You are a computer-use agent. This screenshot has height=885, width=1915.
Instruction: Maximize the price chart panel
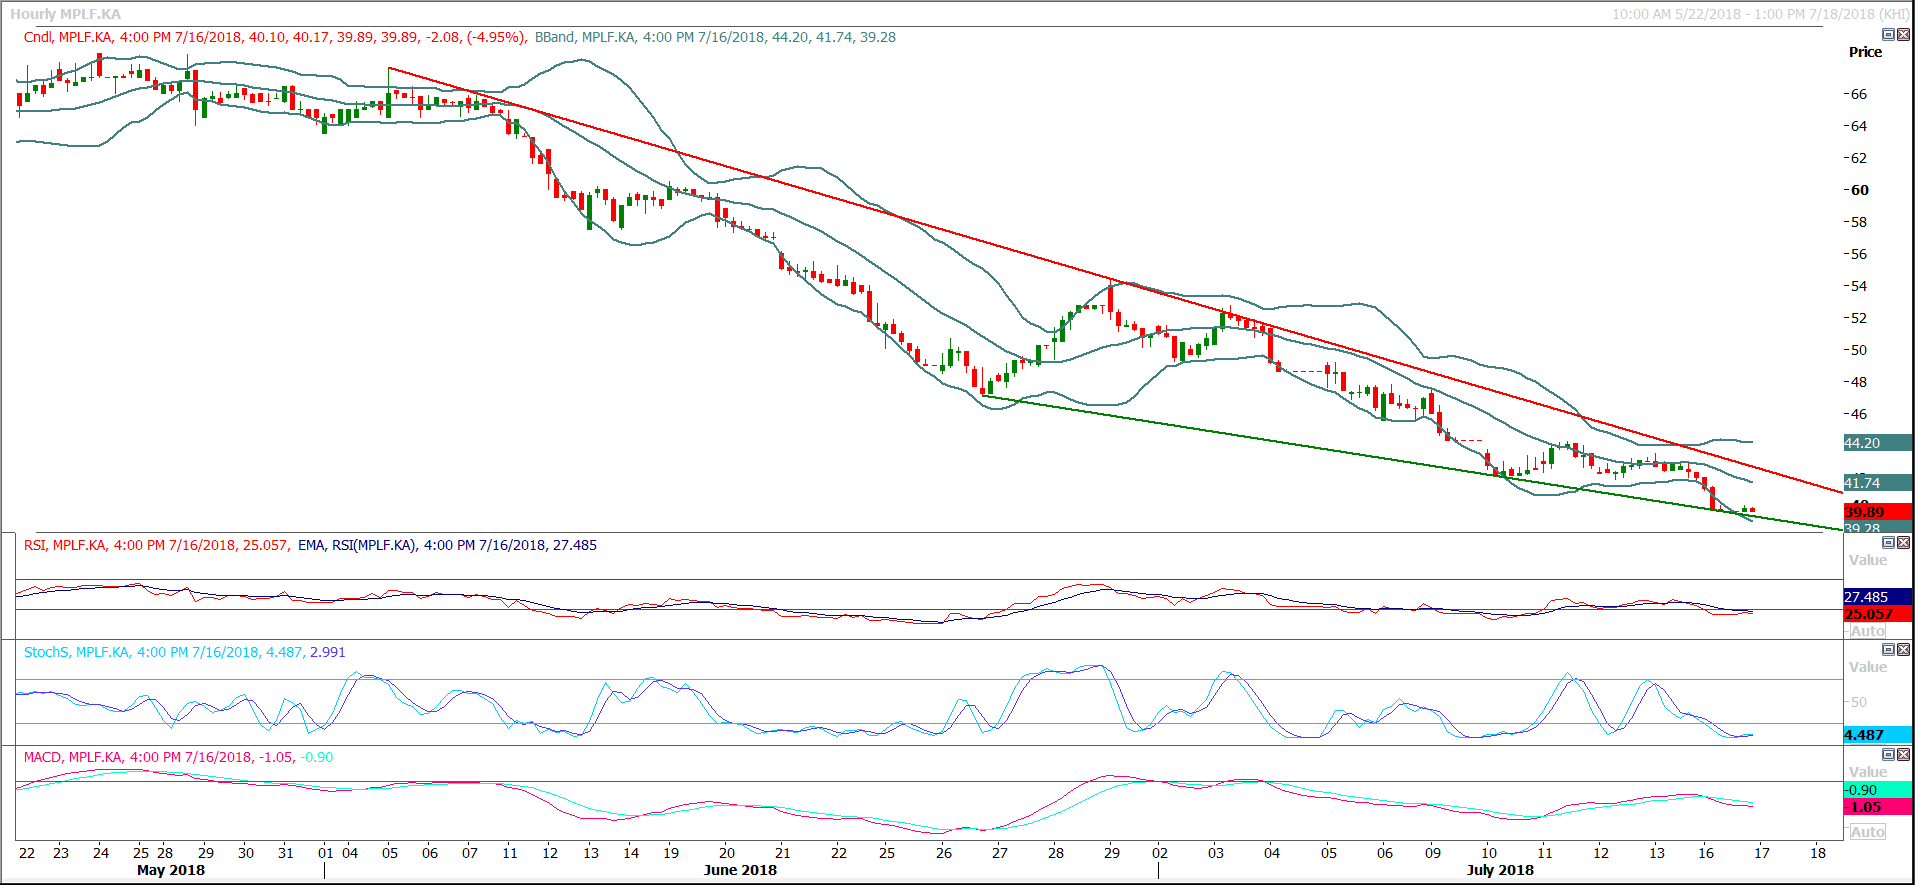pyautogui.click(x=1888, y=34)
